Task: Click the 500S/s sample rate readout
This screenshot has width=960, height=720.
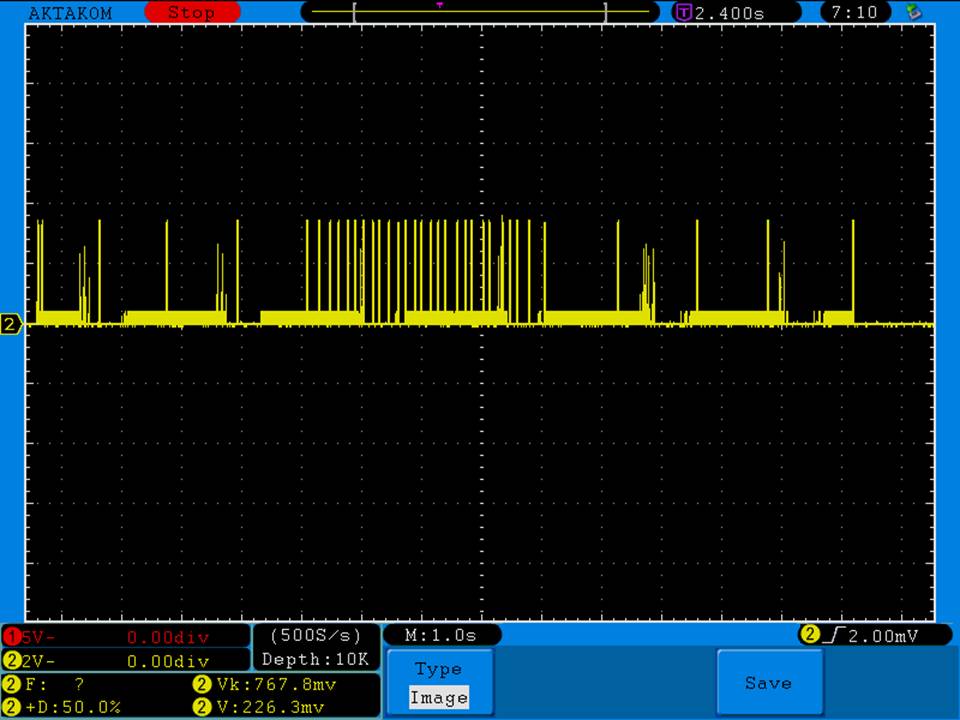Action: click(316, 636)
